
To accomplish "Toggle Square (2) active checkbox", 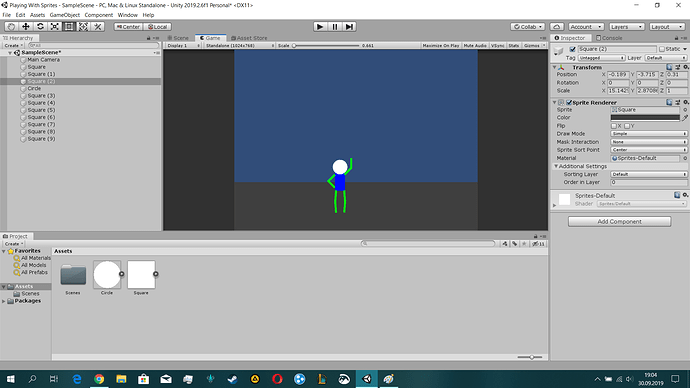I will pos(573,49).
